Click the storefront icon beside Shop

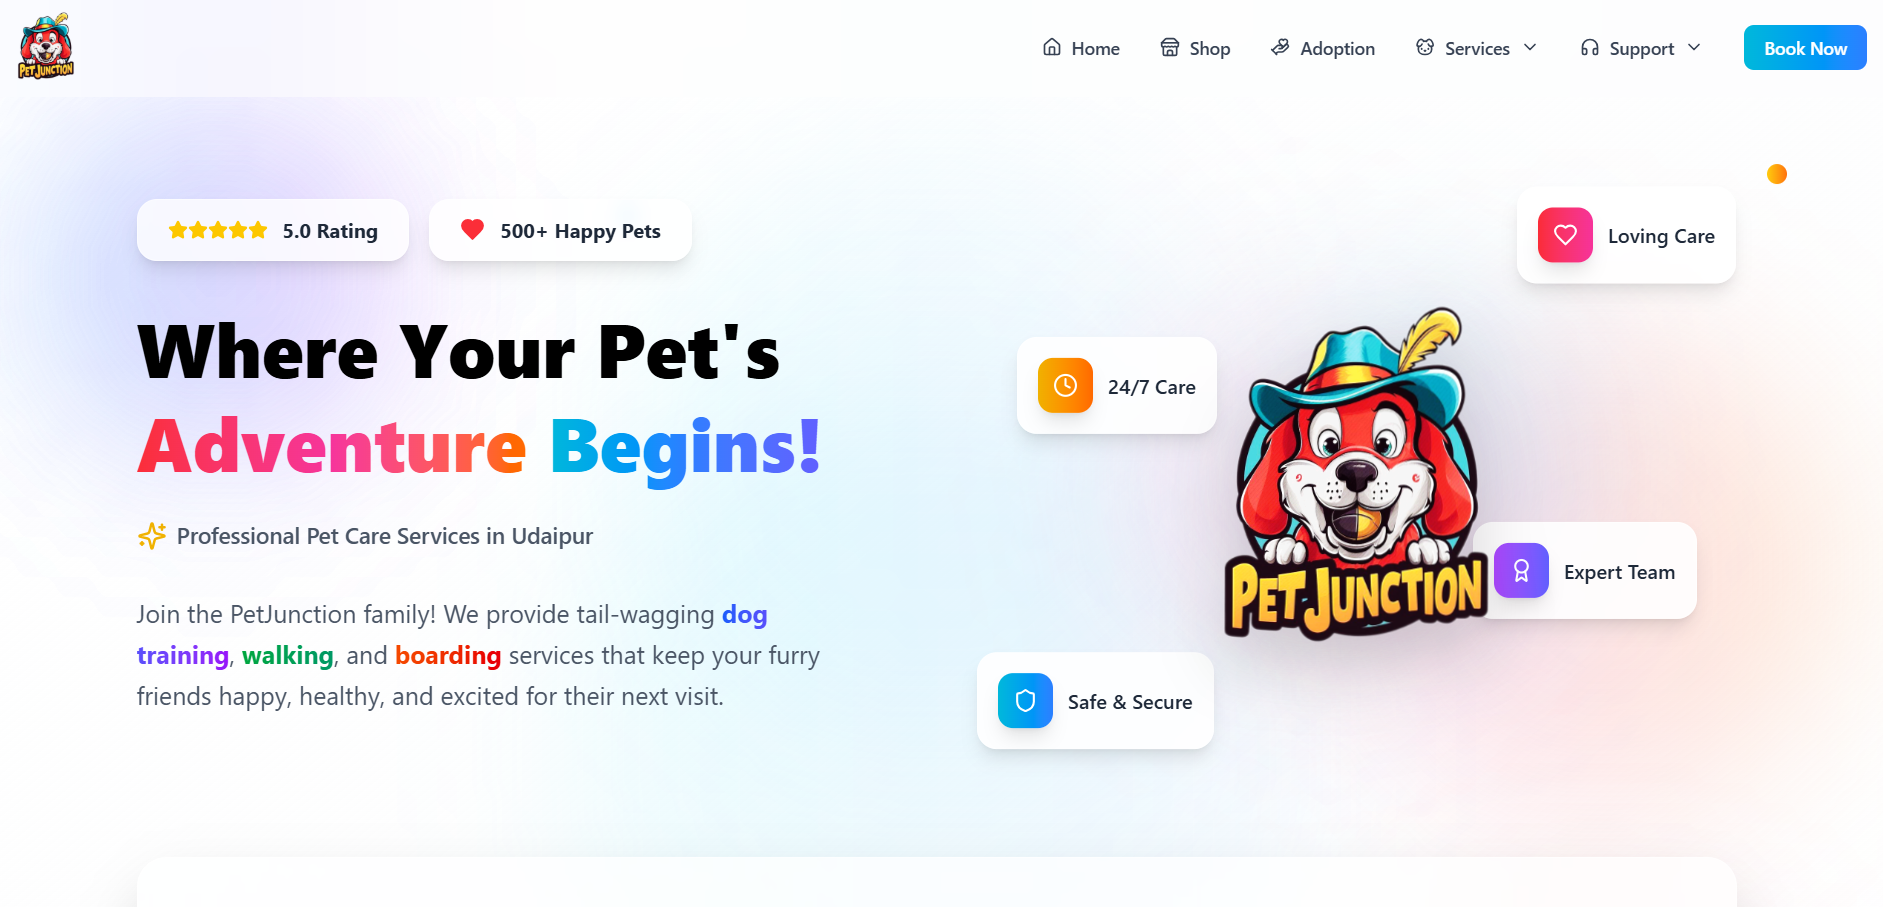[x=1169, y=47]
